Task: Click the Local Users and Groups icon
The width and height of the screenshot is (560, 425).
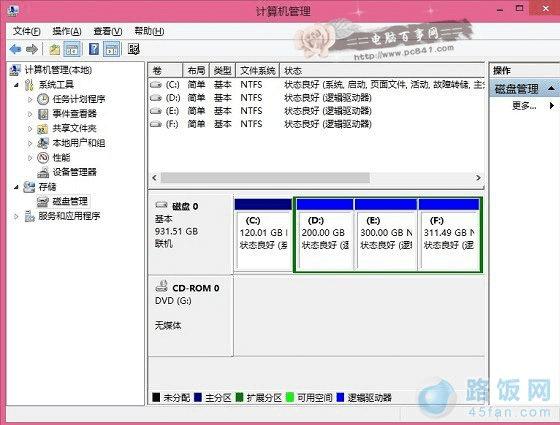Action: tap(43, 143)
